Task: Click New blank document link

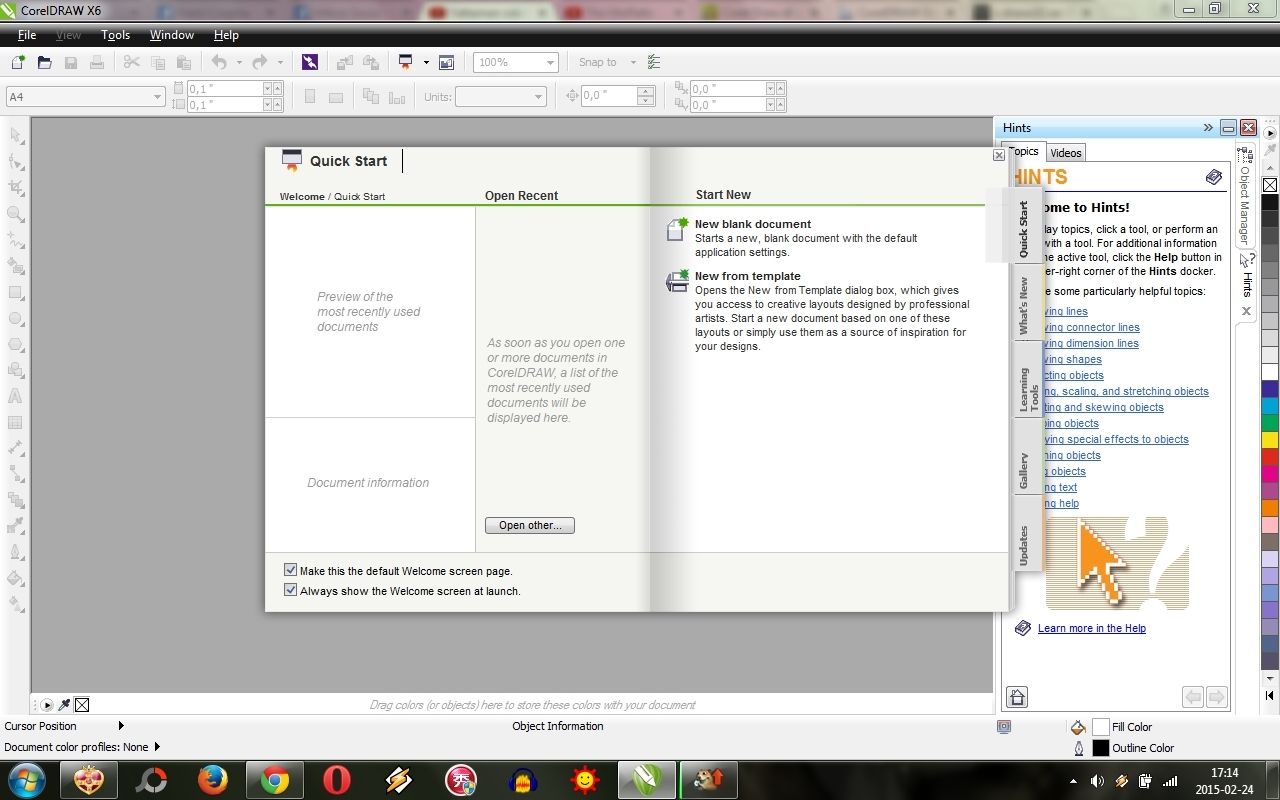Action: pos(753,224)
